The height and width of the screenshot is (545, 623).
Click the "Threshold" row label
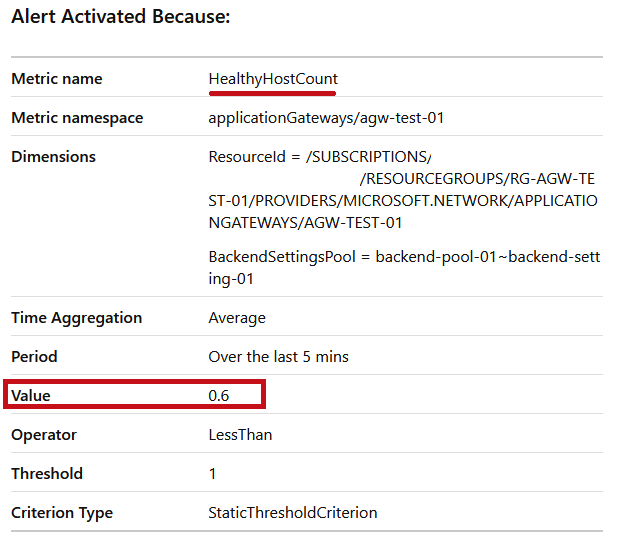pyautogui.click(x=47, y=474)
